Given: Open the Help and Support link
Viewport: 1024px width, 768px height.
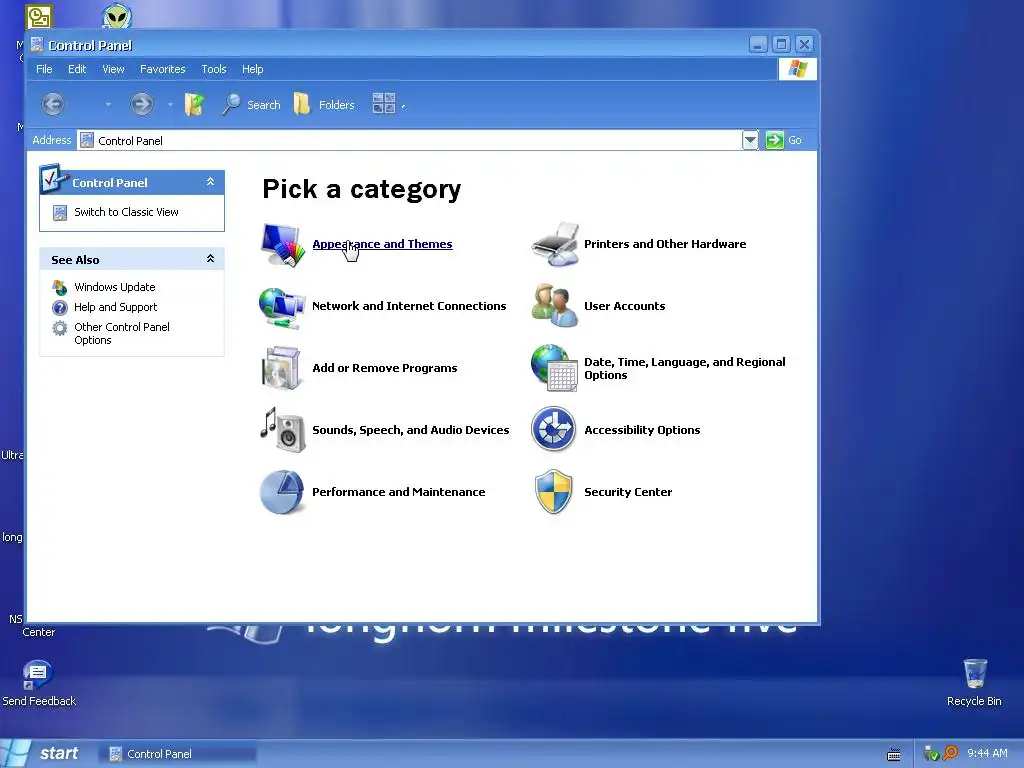Looking at the screenshot, I should click(x=116, y=307).
